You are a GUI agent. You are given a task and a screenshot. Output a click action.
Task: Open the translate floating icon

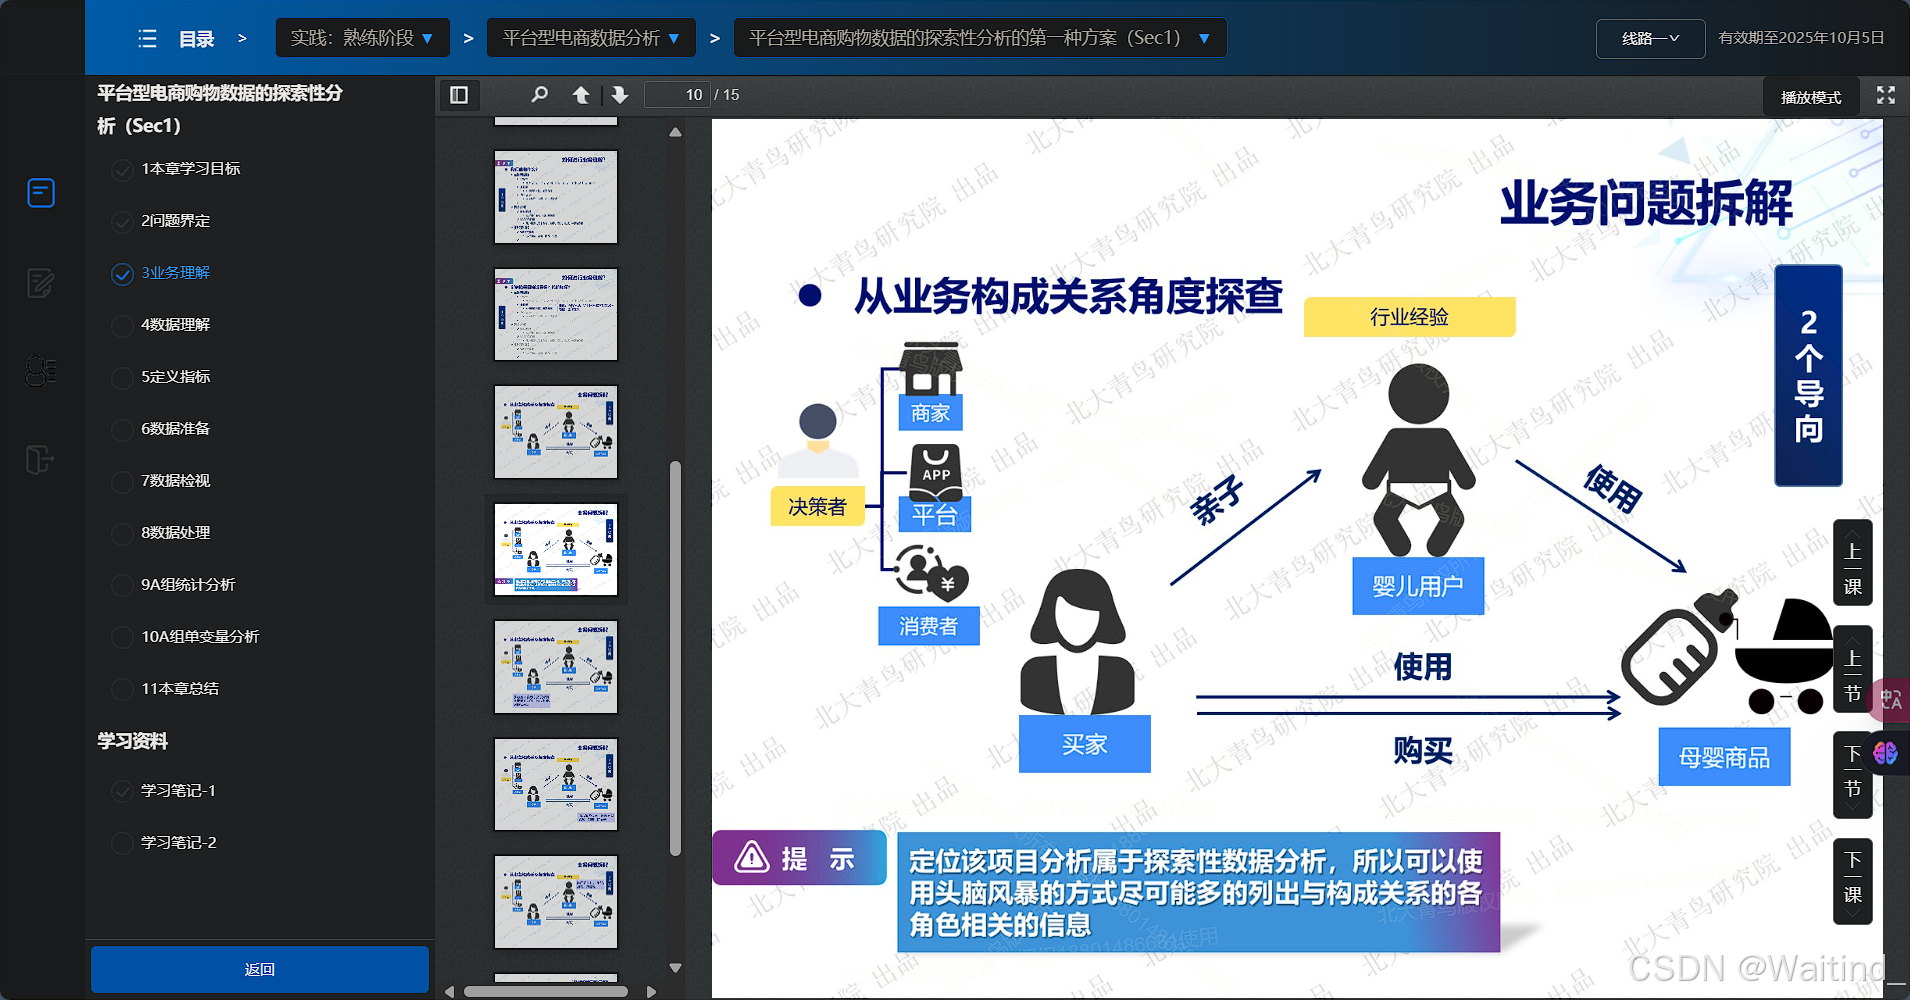pos(1891,700)
